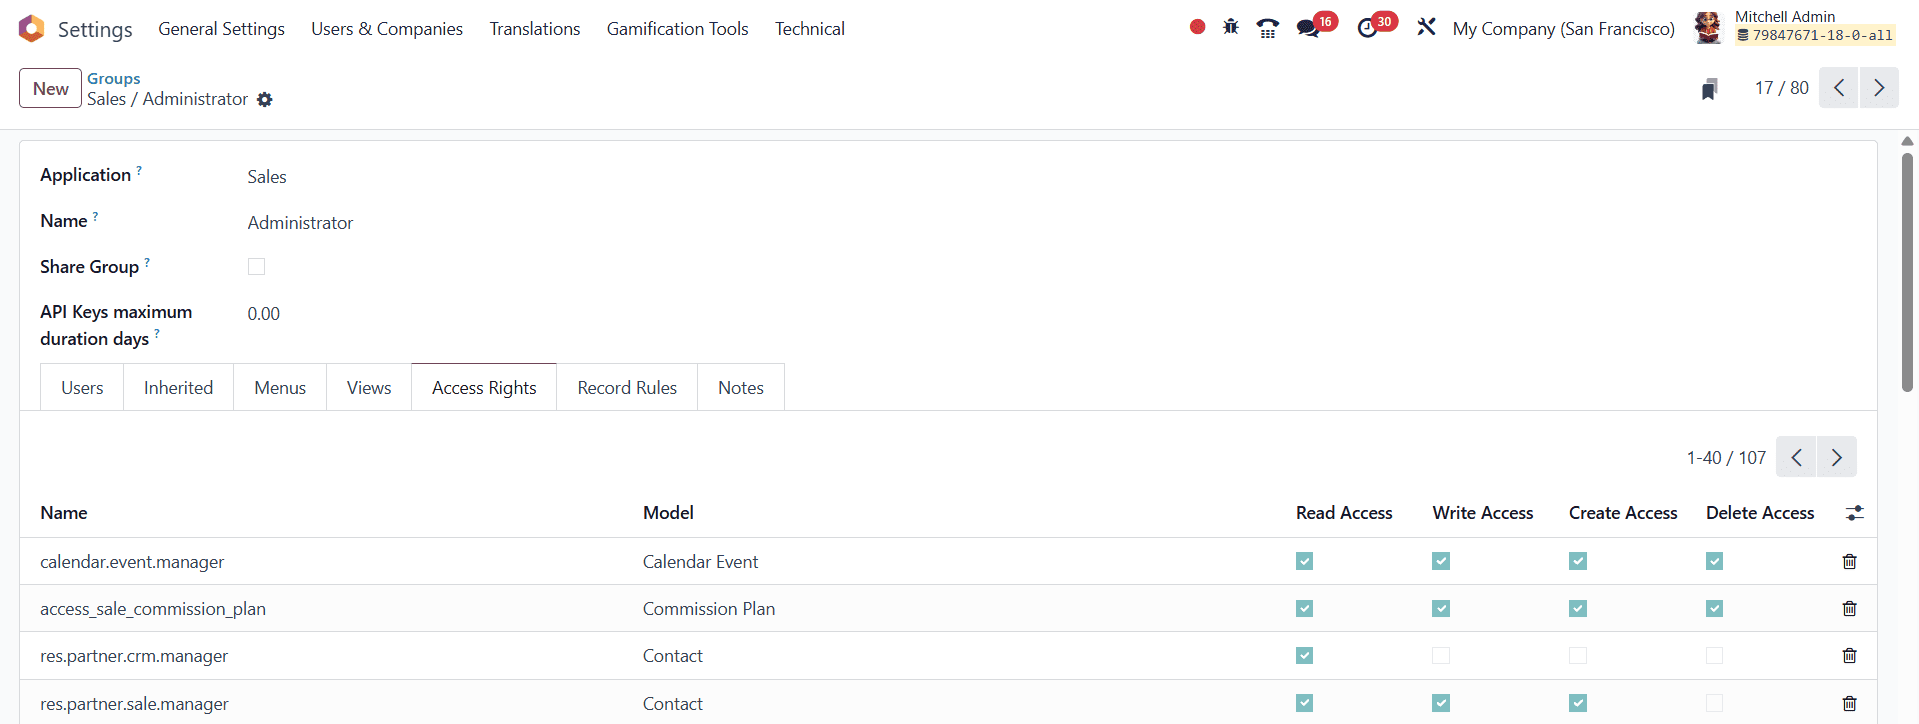The height and width of the screenshot is (724, 1919).
Task: Click the red recording indicator icon
Action: pyautogui.click(x=1197, y=27)
